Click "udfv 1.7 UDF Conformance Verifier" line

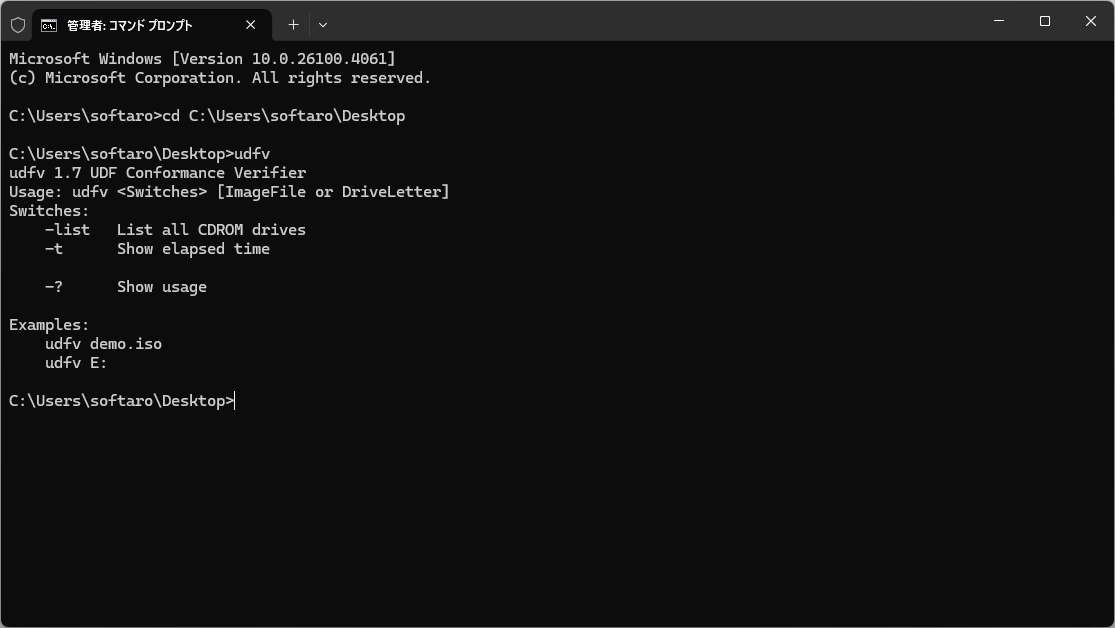tap(157, 173)
